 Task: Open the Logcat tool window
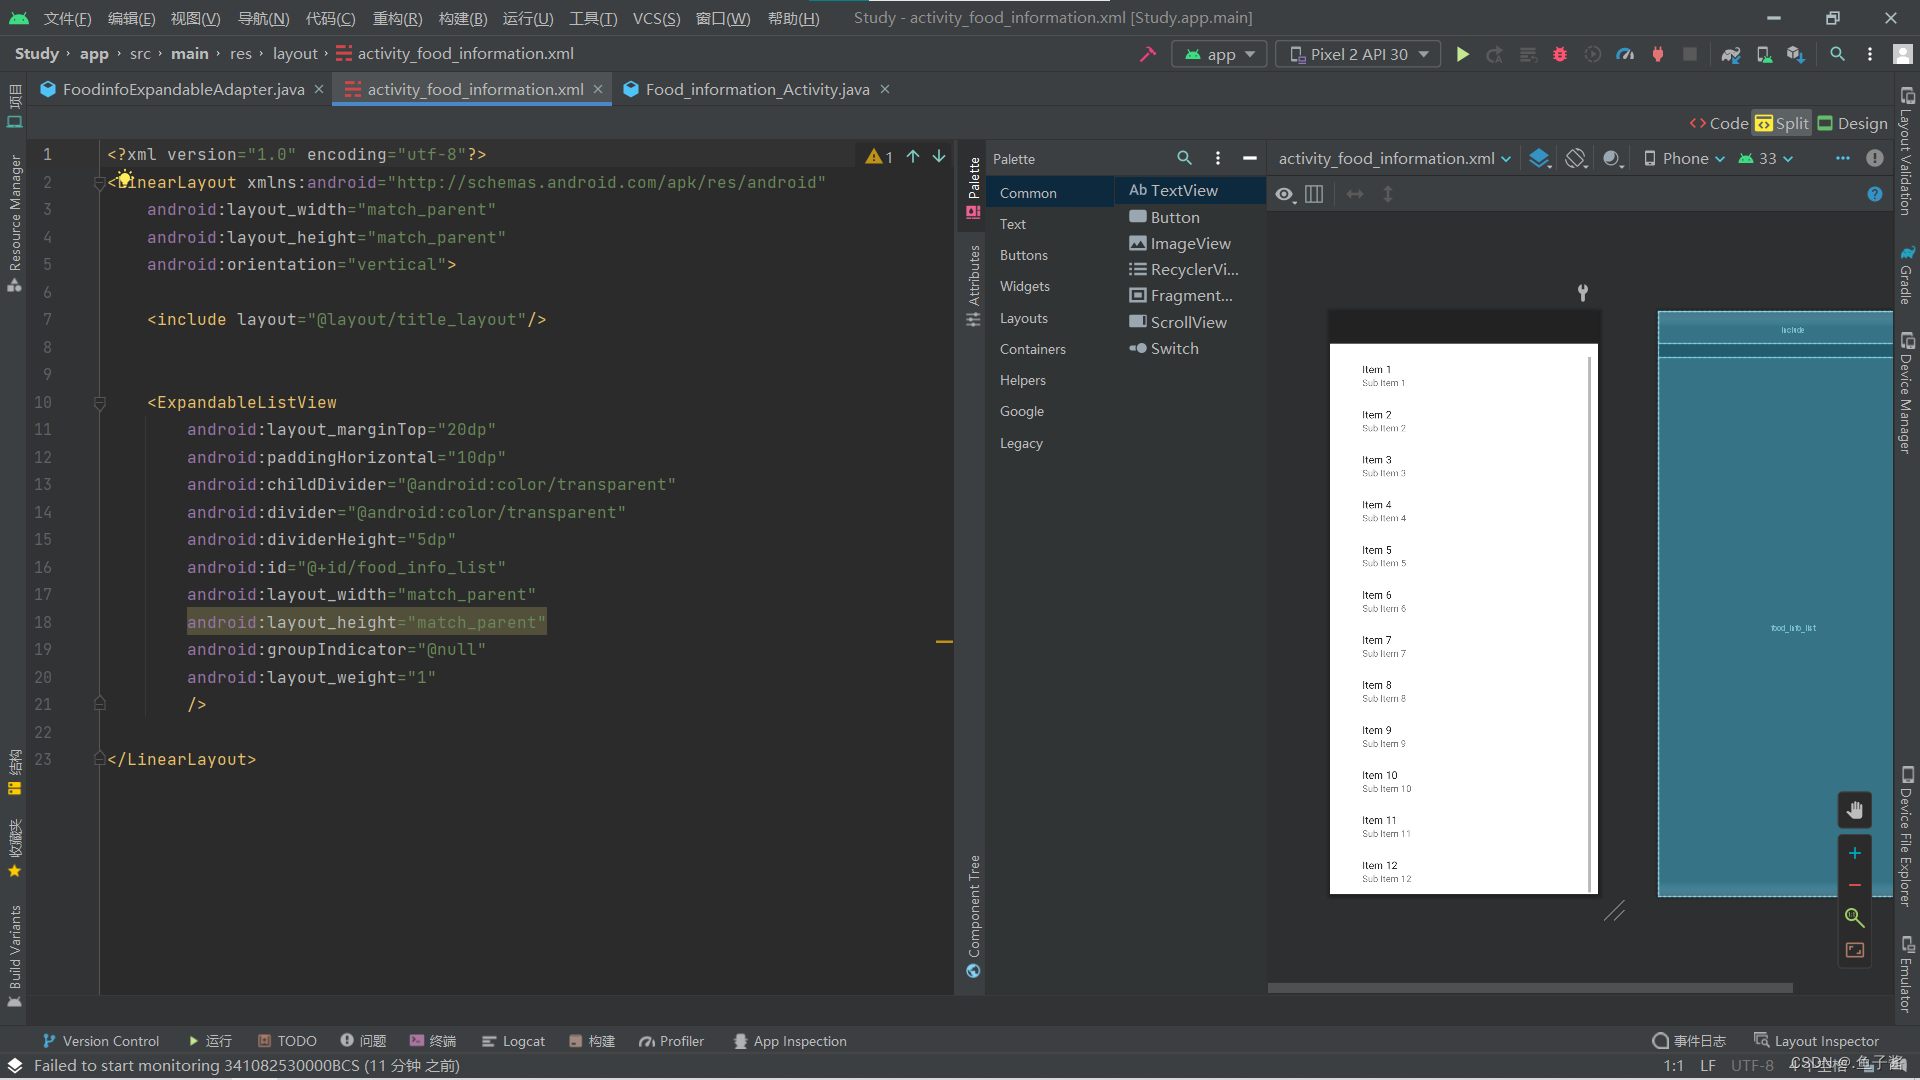[x=513, y=1041]
